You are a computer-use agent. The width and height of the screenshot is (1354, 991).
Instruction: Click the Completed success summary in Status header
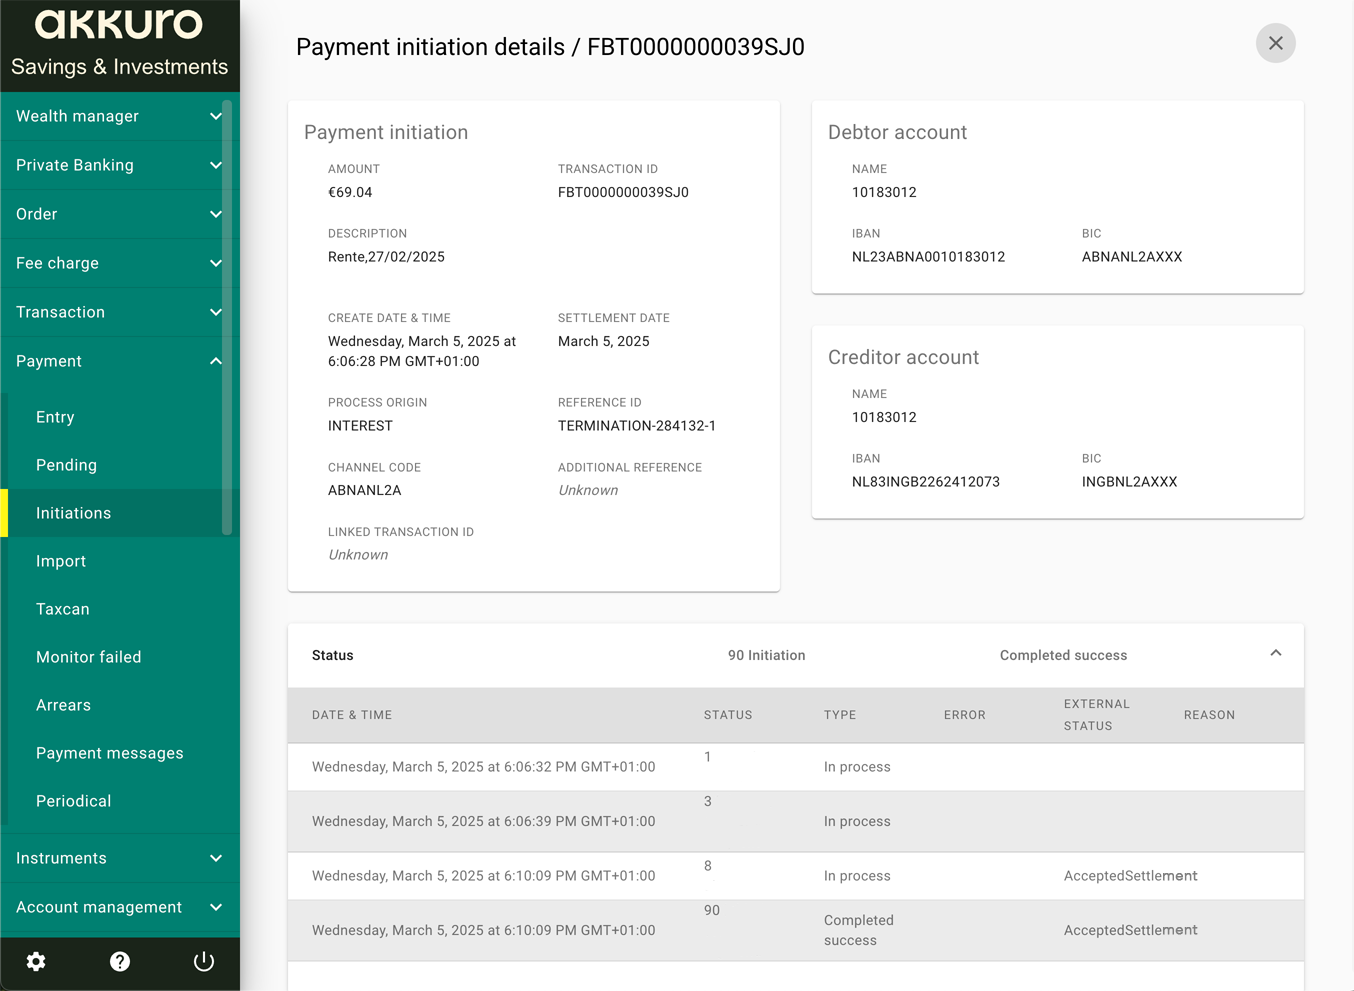pos(1063,655)
